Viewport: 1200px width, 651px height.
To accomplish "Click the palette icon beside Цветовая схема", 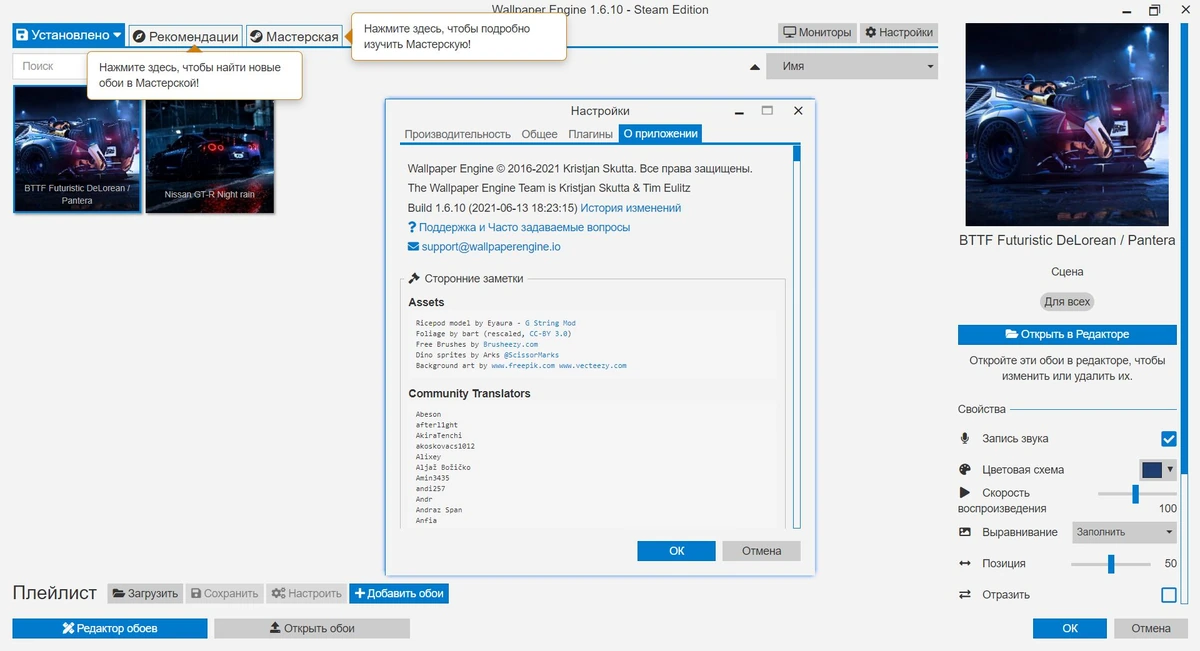I will click(x=965, y=469).
